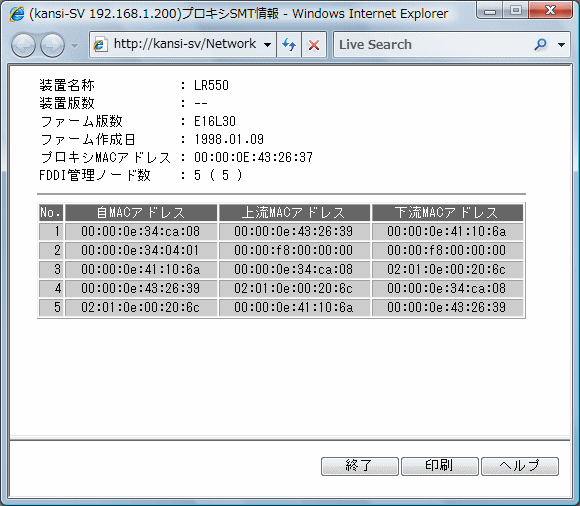Click the row number 5 cell
Screen dimensions: 580x506
[51, 307]
